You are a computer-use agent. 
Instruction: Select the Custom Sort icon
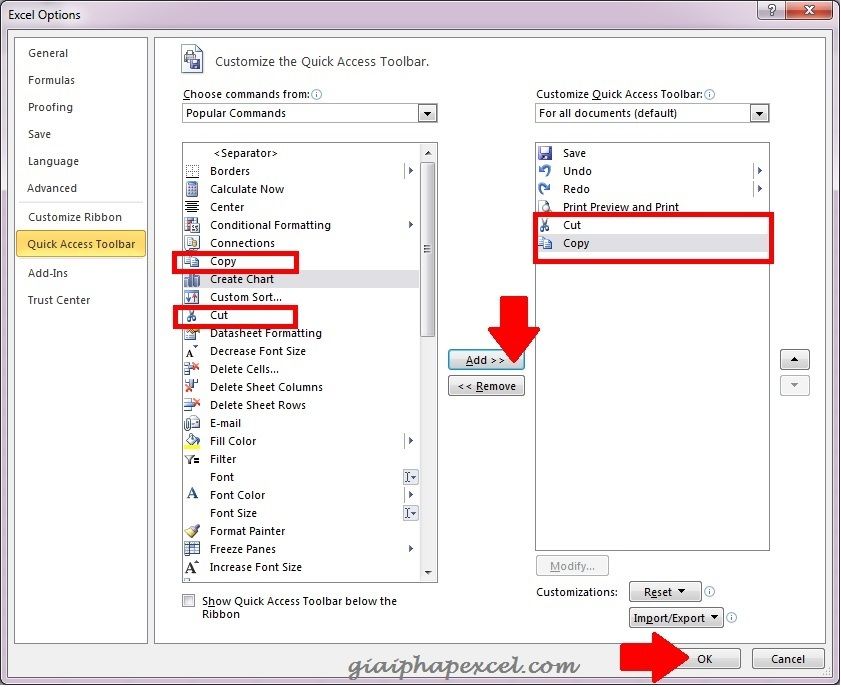point(192,297)
